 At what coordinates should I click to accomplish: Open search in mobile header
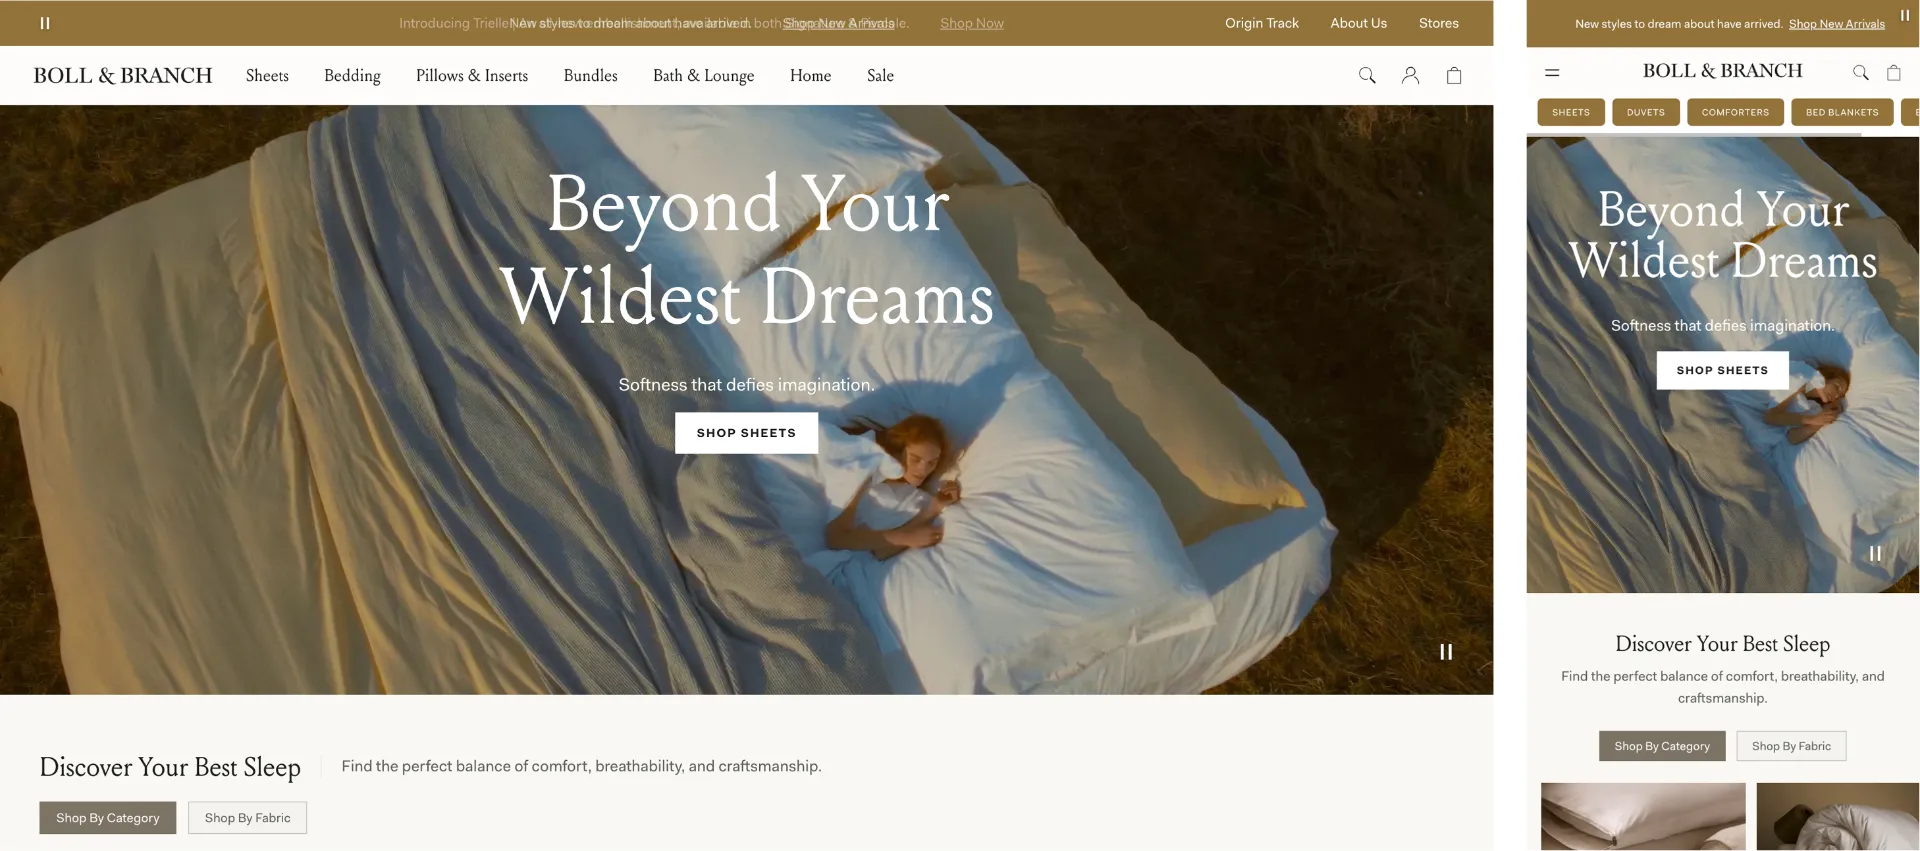pyautogui.click(x=1860, y=72)
